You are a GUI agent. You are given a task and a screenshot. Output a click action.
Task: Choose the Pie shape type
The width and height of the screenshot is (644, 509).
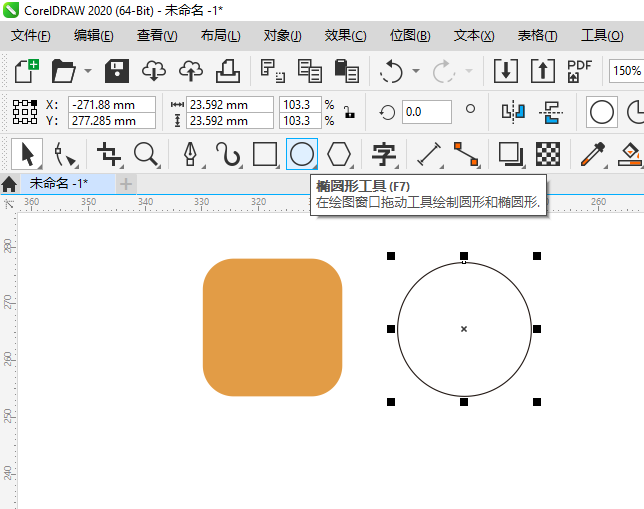(x=636, y=112)
